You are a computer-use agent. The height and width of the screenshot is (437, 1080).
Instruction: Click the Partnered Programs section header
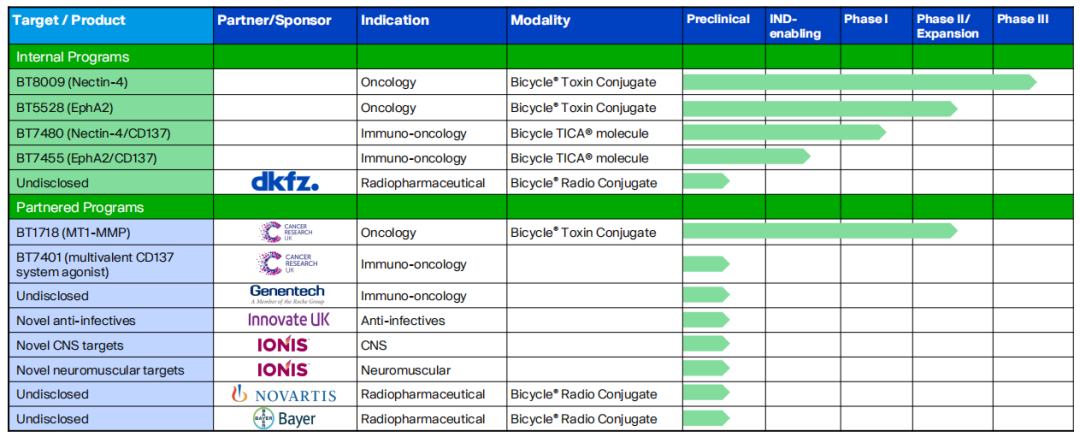click(78, 207)
